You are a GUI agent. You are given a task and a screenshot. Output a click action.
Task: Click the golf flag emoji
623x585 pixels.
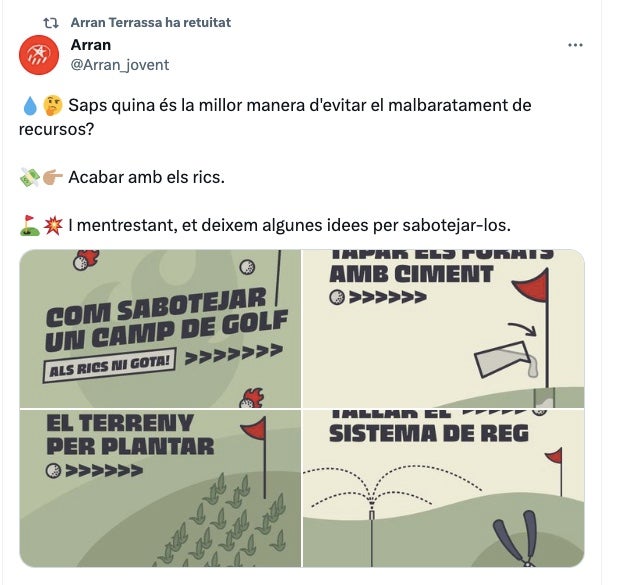pos(30,226)
